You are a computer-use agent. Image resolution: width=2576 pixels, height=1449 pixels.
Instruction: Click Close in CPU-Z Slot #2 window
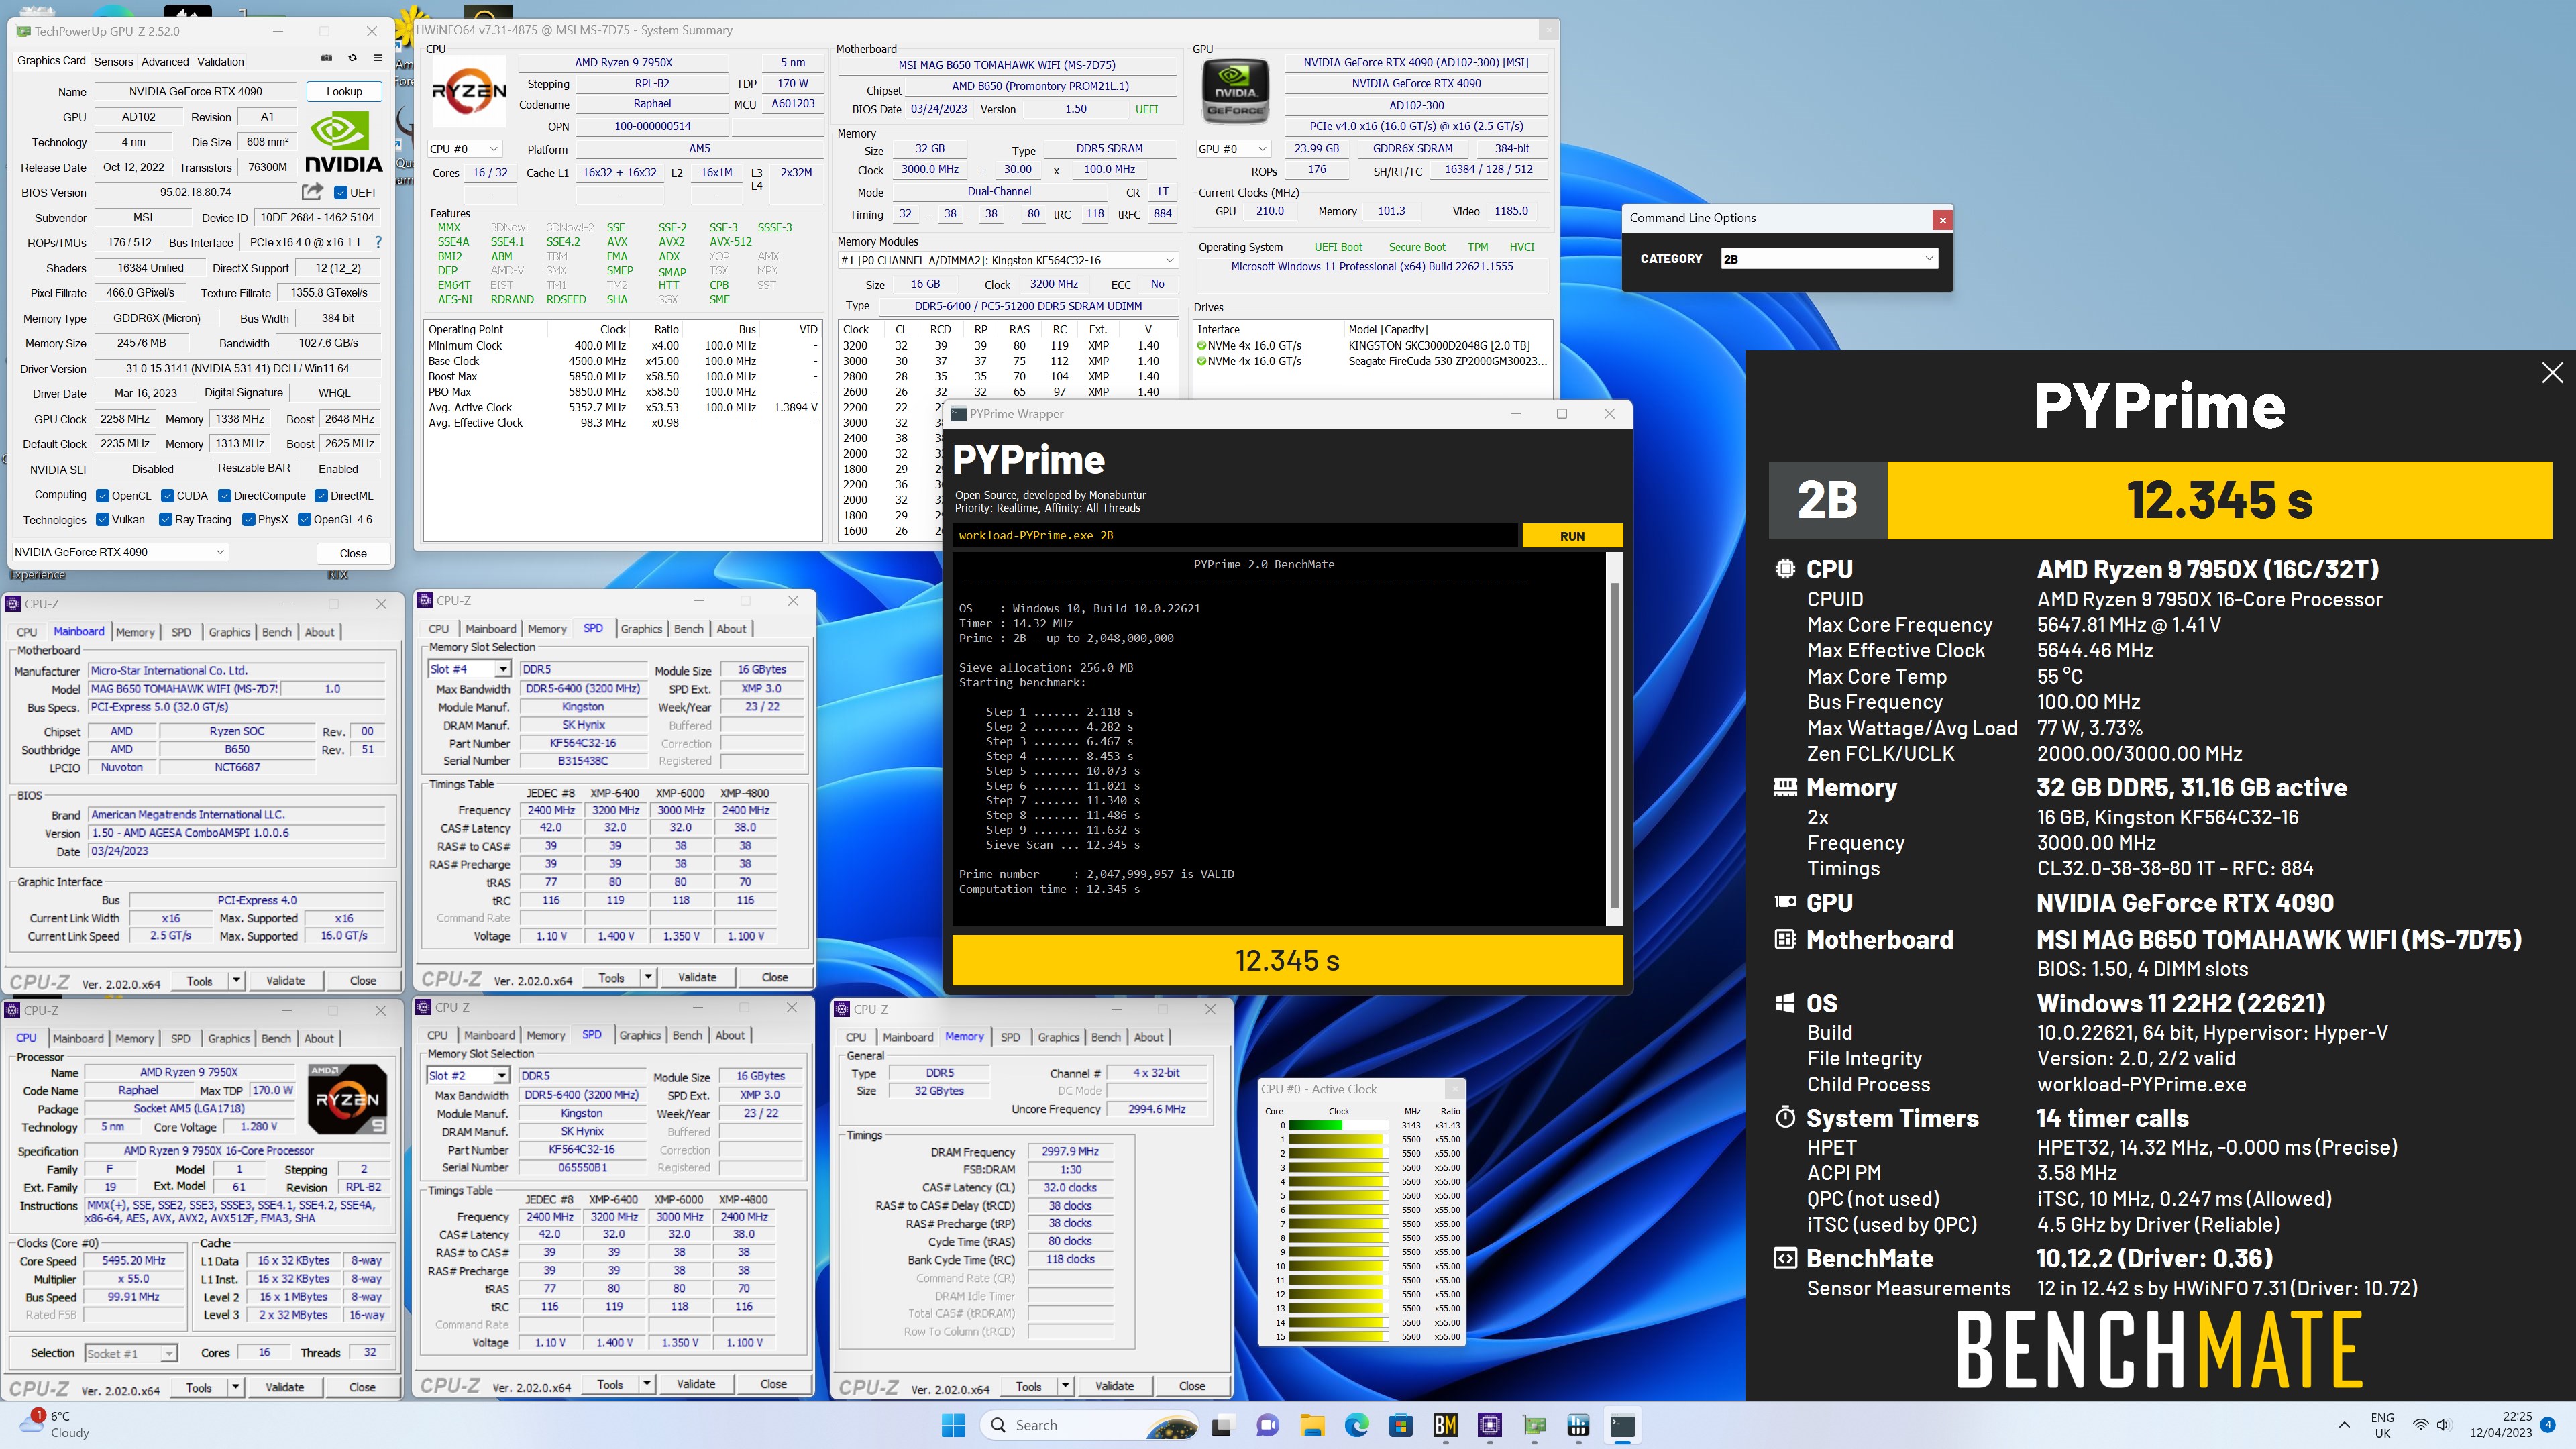773,1384
